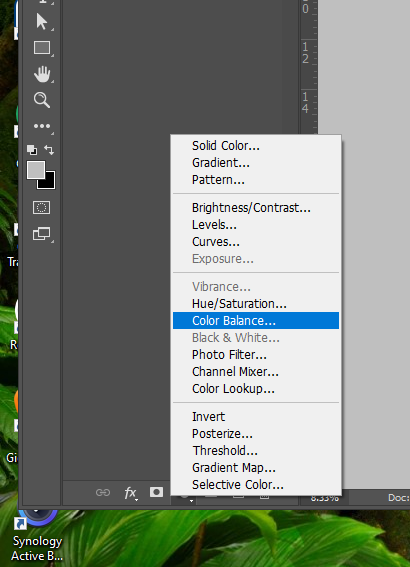Image resolution: width=410 pixels, height=567 pixels.
Task: Reset default foreground and background colors
Action: coord(32,149)
